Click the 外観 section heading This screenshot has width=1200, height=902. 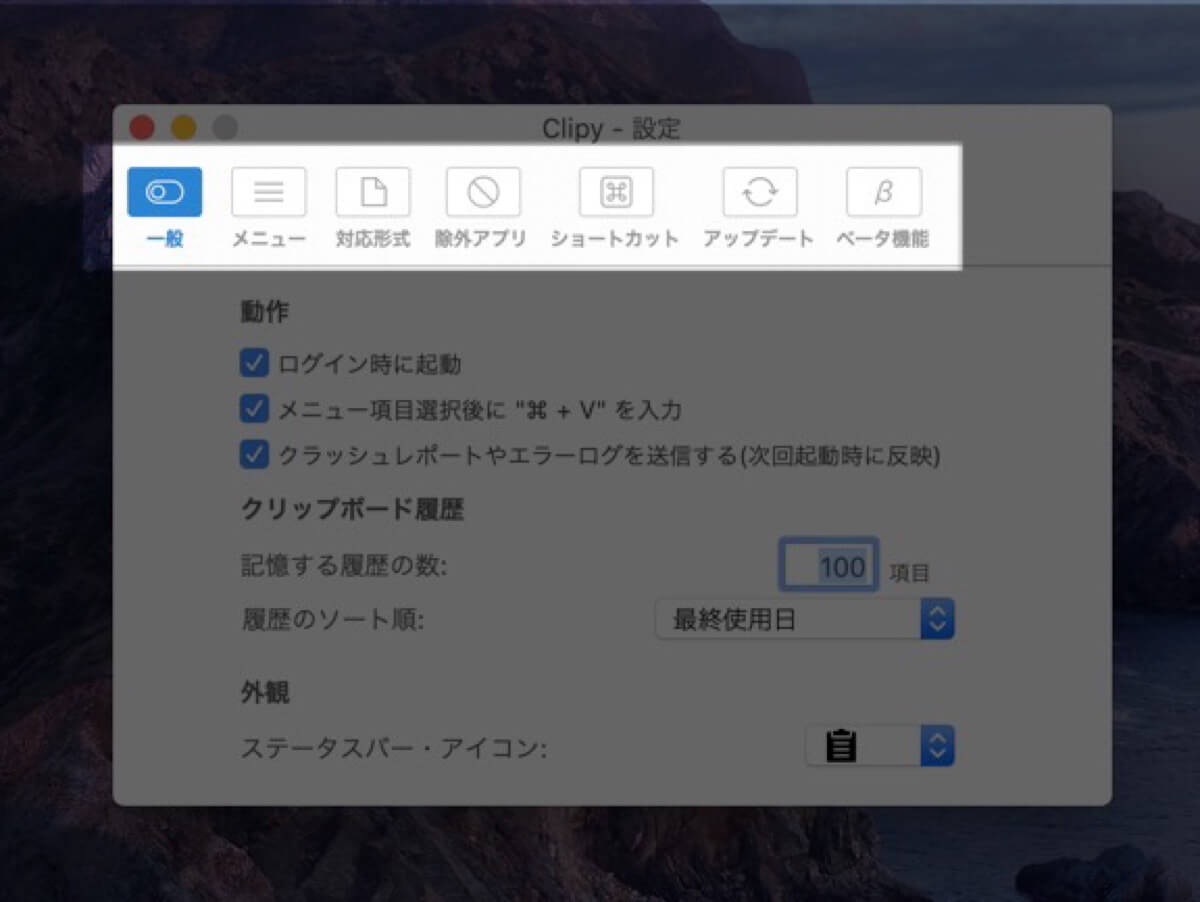tap(265, 692)
